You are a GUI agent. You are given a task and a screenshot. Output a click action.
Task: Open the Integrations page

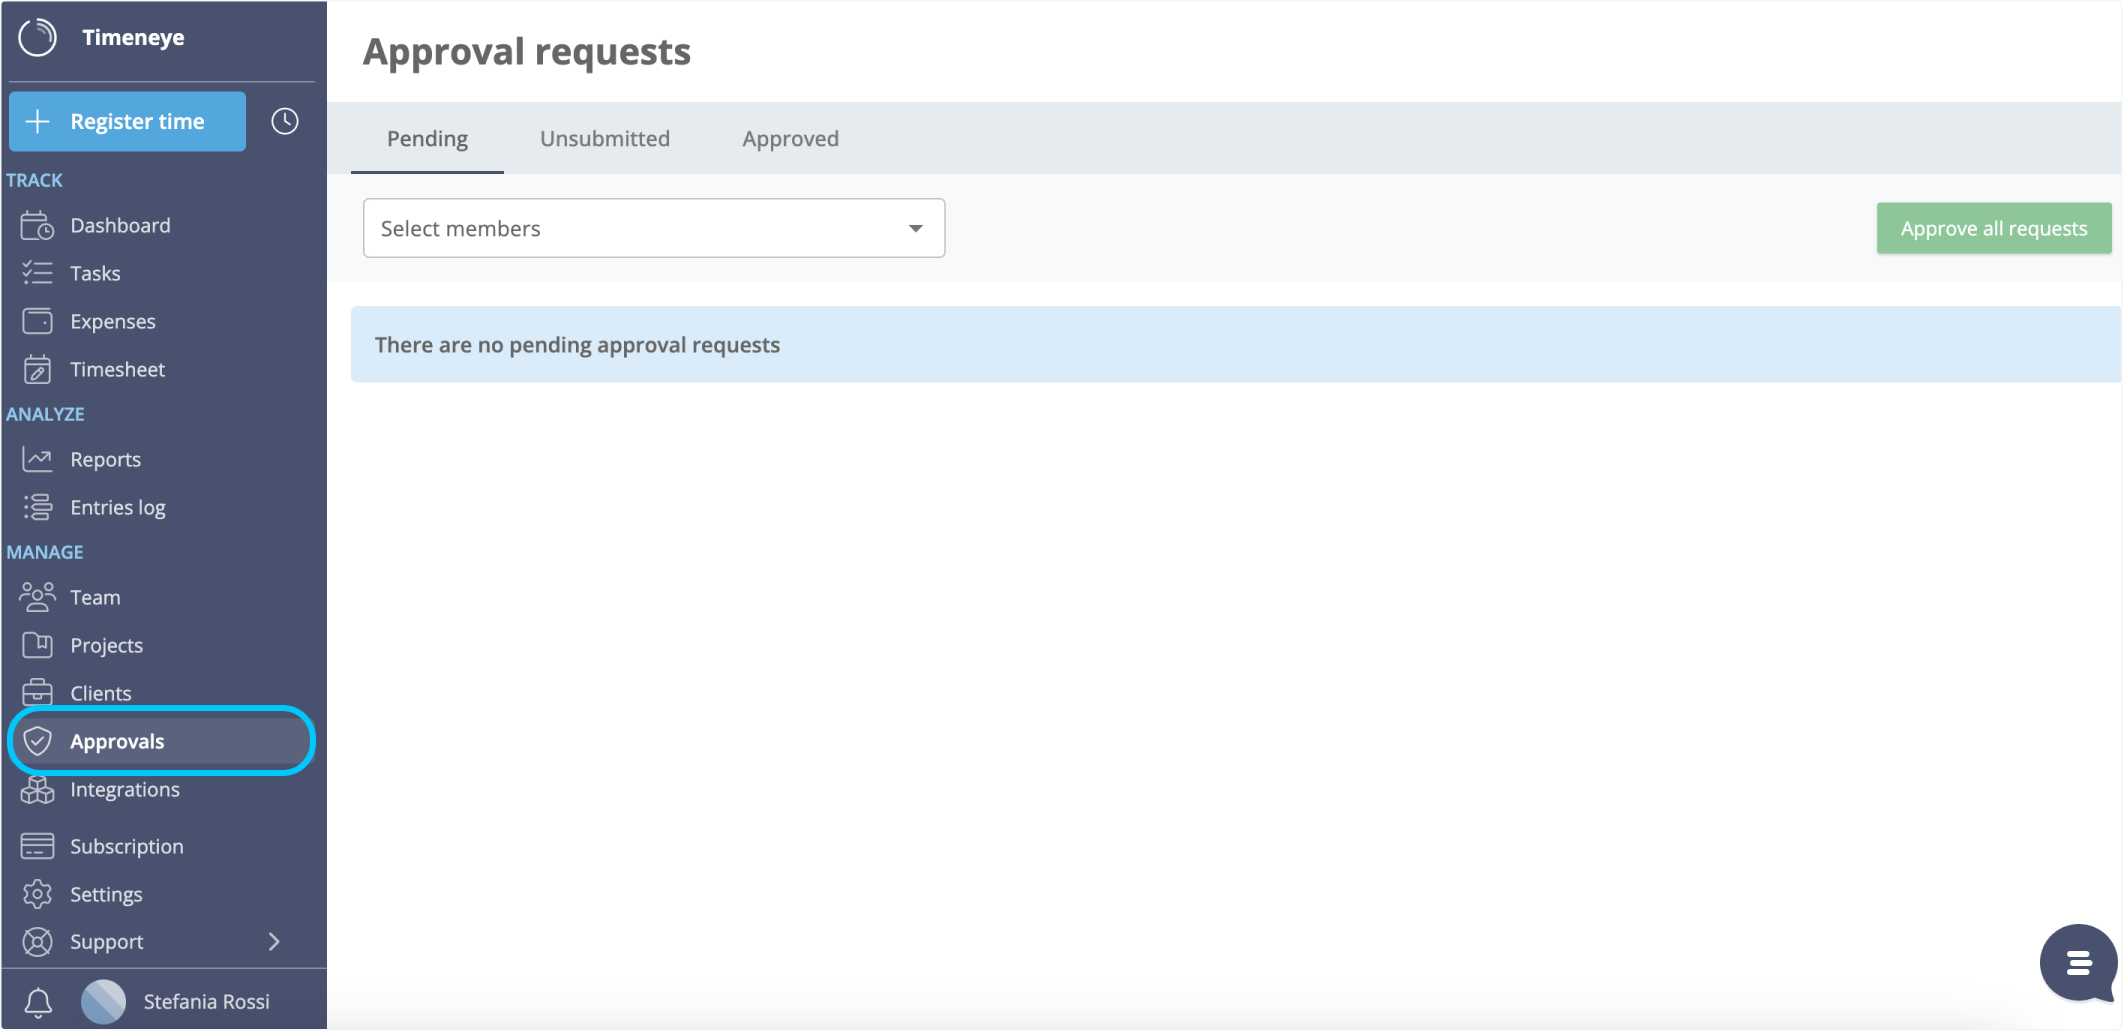tap(124, 789)
